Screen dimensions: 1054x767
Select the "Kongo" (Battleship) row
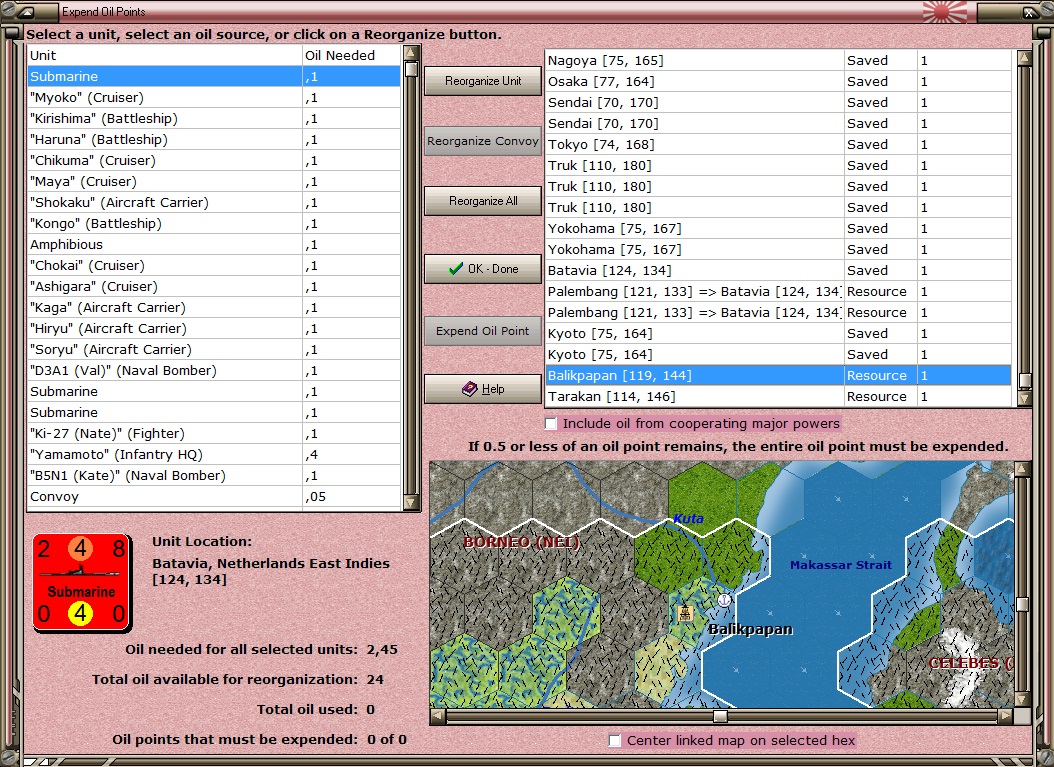tap(214, 223)
